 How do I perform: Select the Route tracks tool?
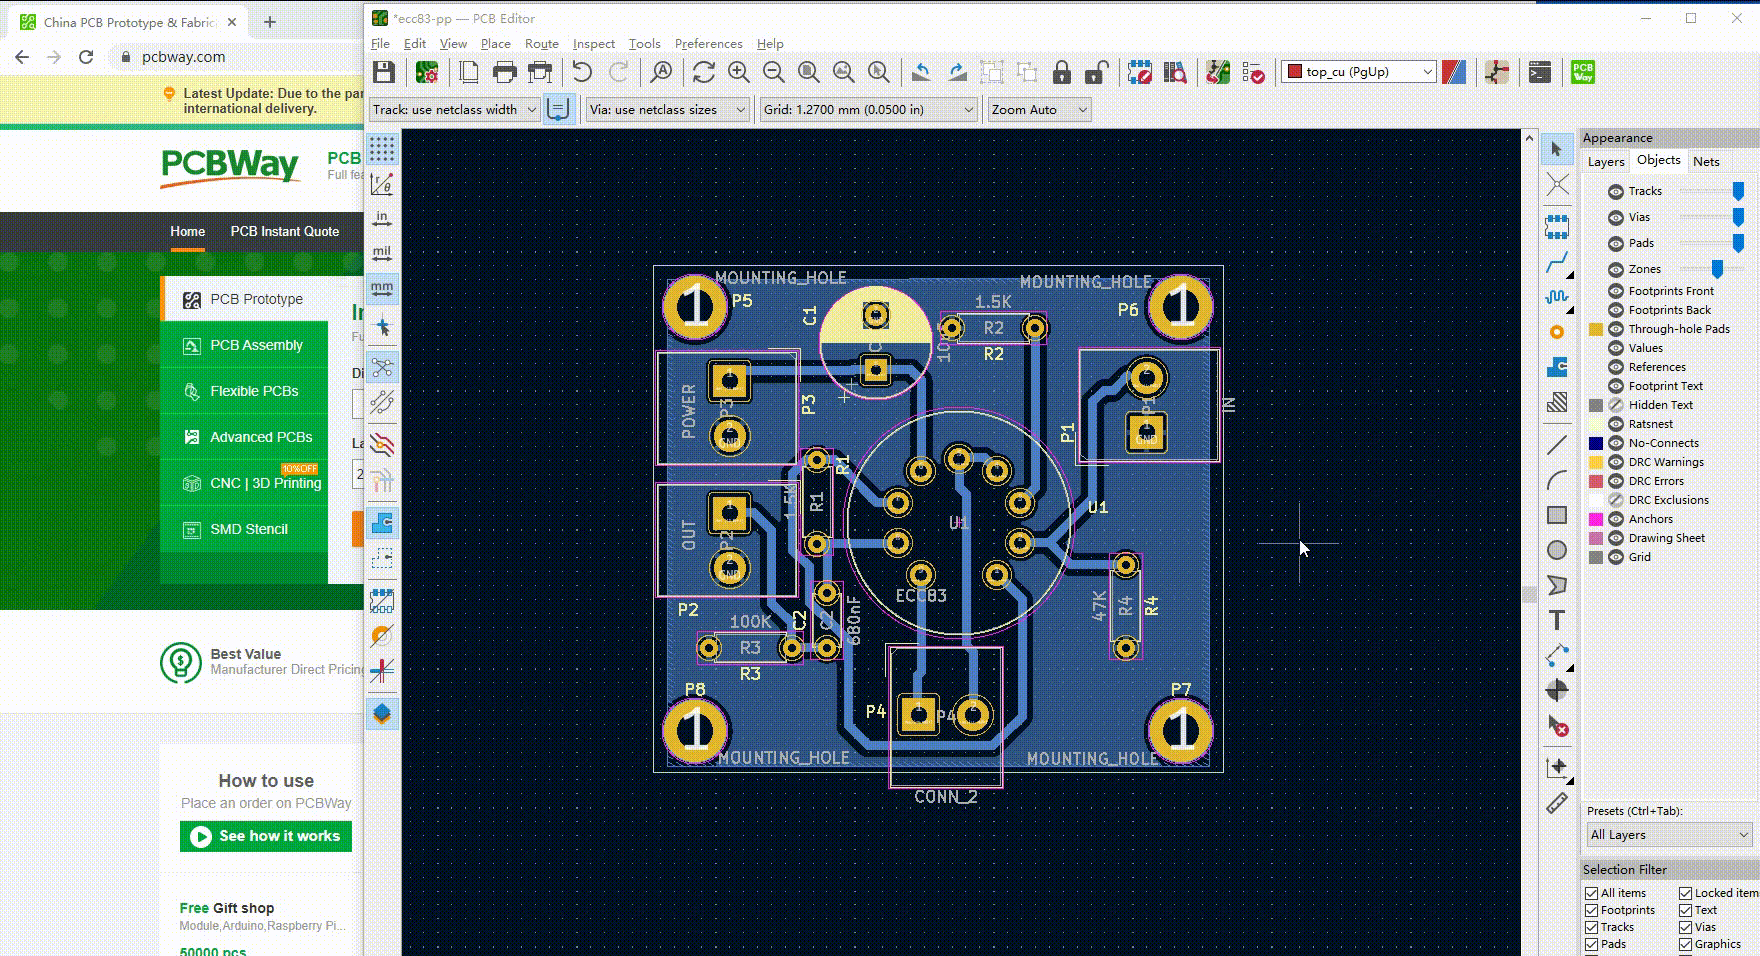tap(1557, 263)
